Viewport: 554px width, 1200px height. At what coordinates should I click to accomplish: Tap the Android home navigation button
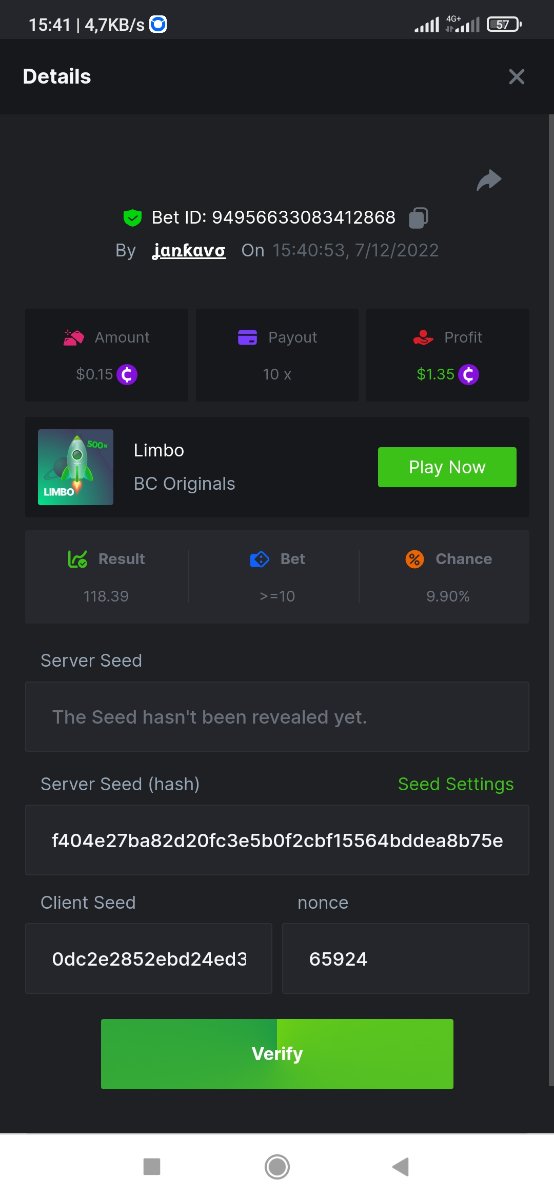pyautogui.click(x=277, y=1166)
